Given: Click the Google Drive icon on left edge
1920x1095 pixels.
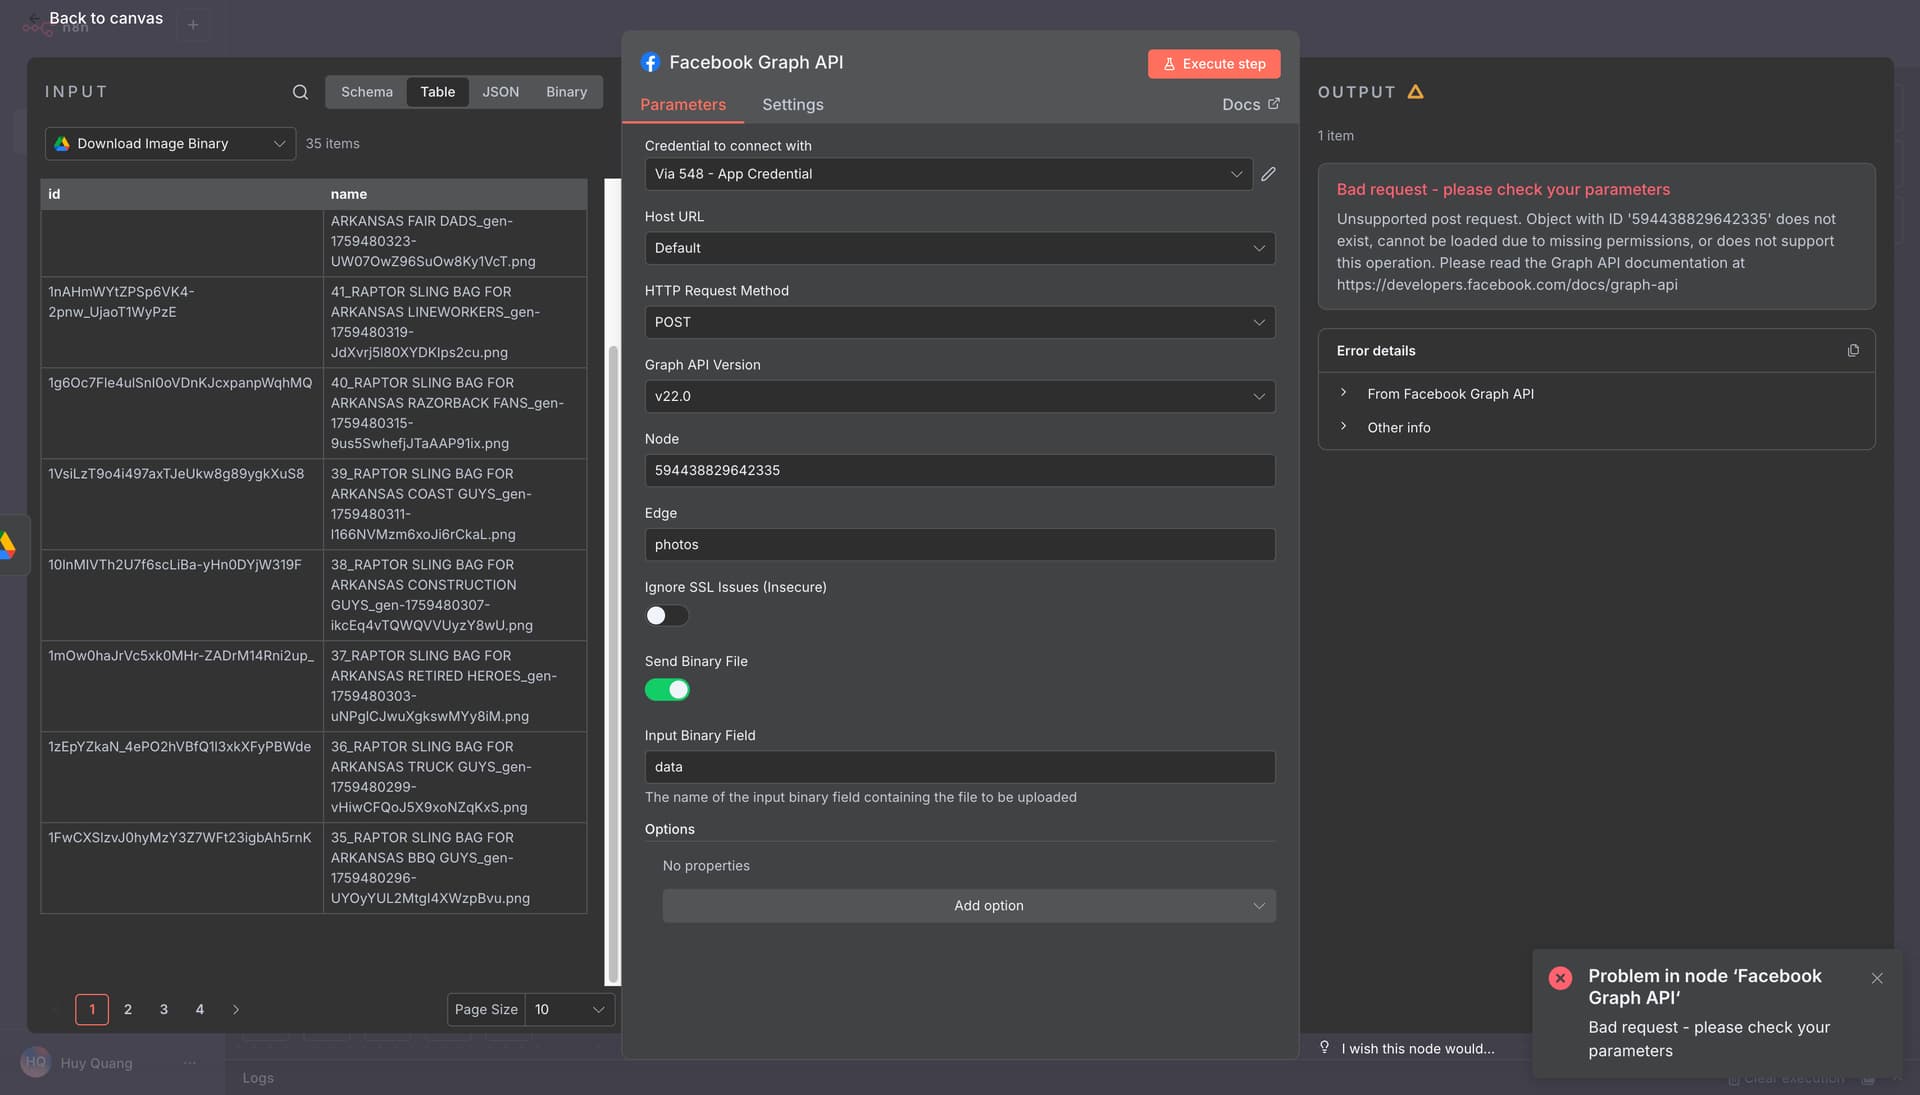Looking at the screenshot, I should pyautogui.click(x=8, y=545).
